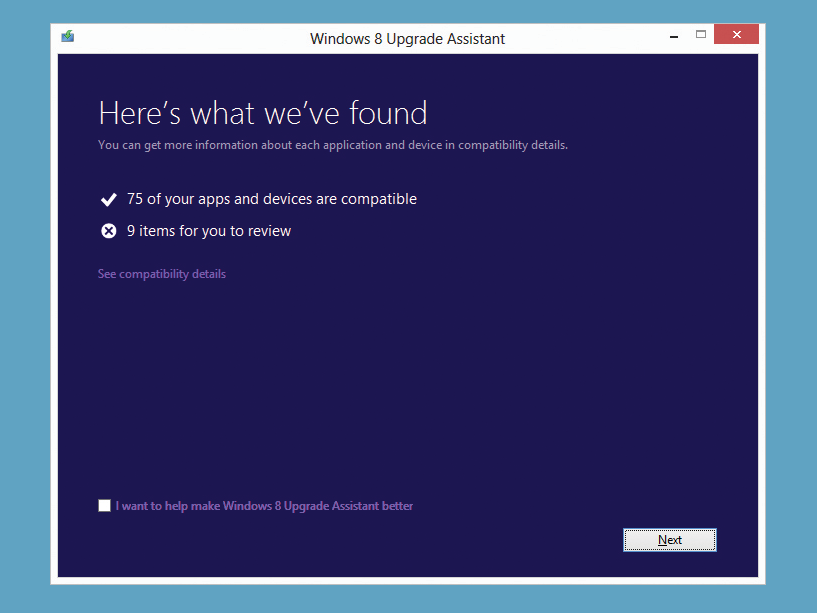This screenshot has height=613, width=817.
Task: Click the white checkmark compatible icon
Action: (x=108, y=199)
